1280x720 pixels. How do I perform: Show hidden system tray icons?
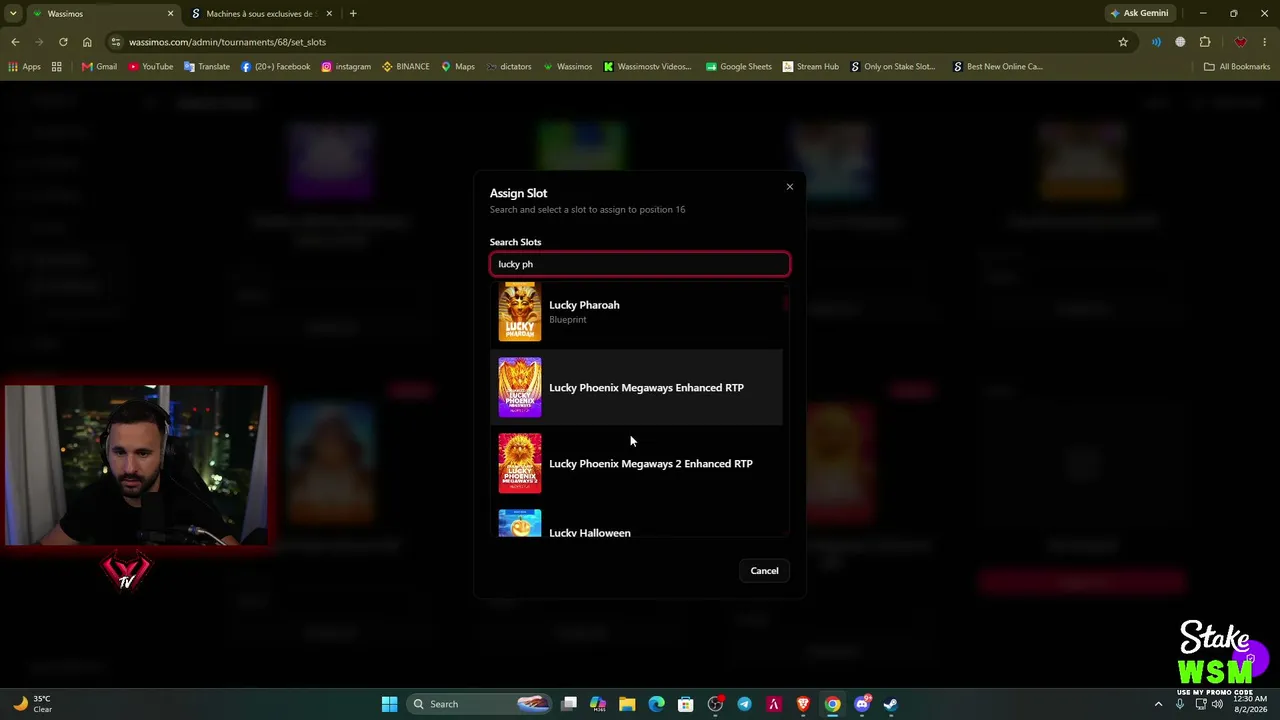[x=1159, y=704]
